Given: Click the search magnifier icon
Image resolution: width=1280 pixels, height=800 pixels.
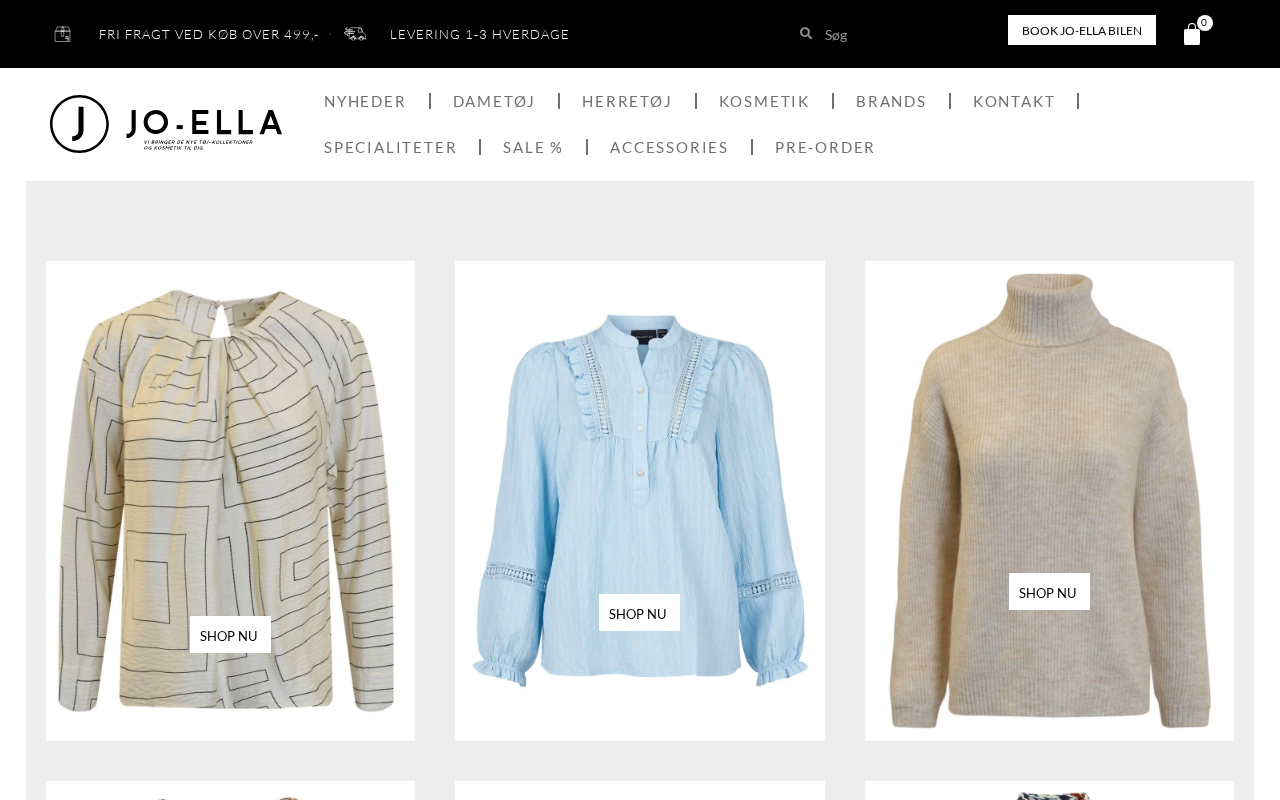Looking at the screenshot, I should (x=806, y=33).
